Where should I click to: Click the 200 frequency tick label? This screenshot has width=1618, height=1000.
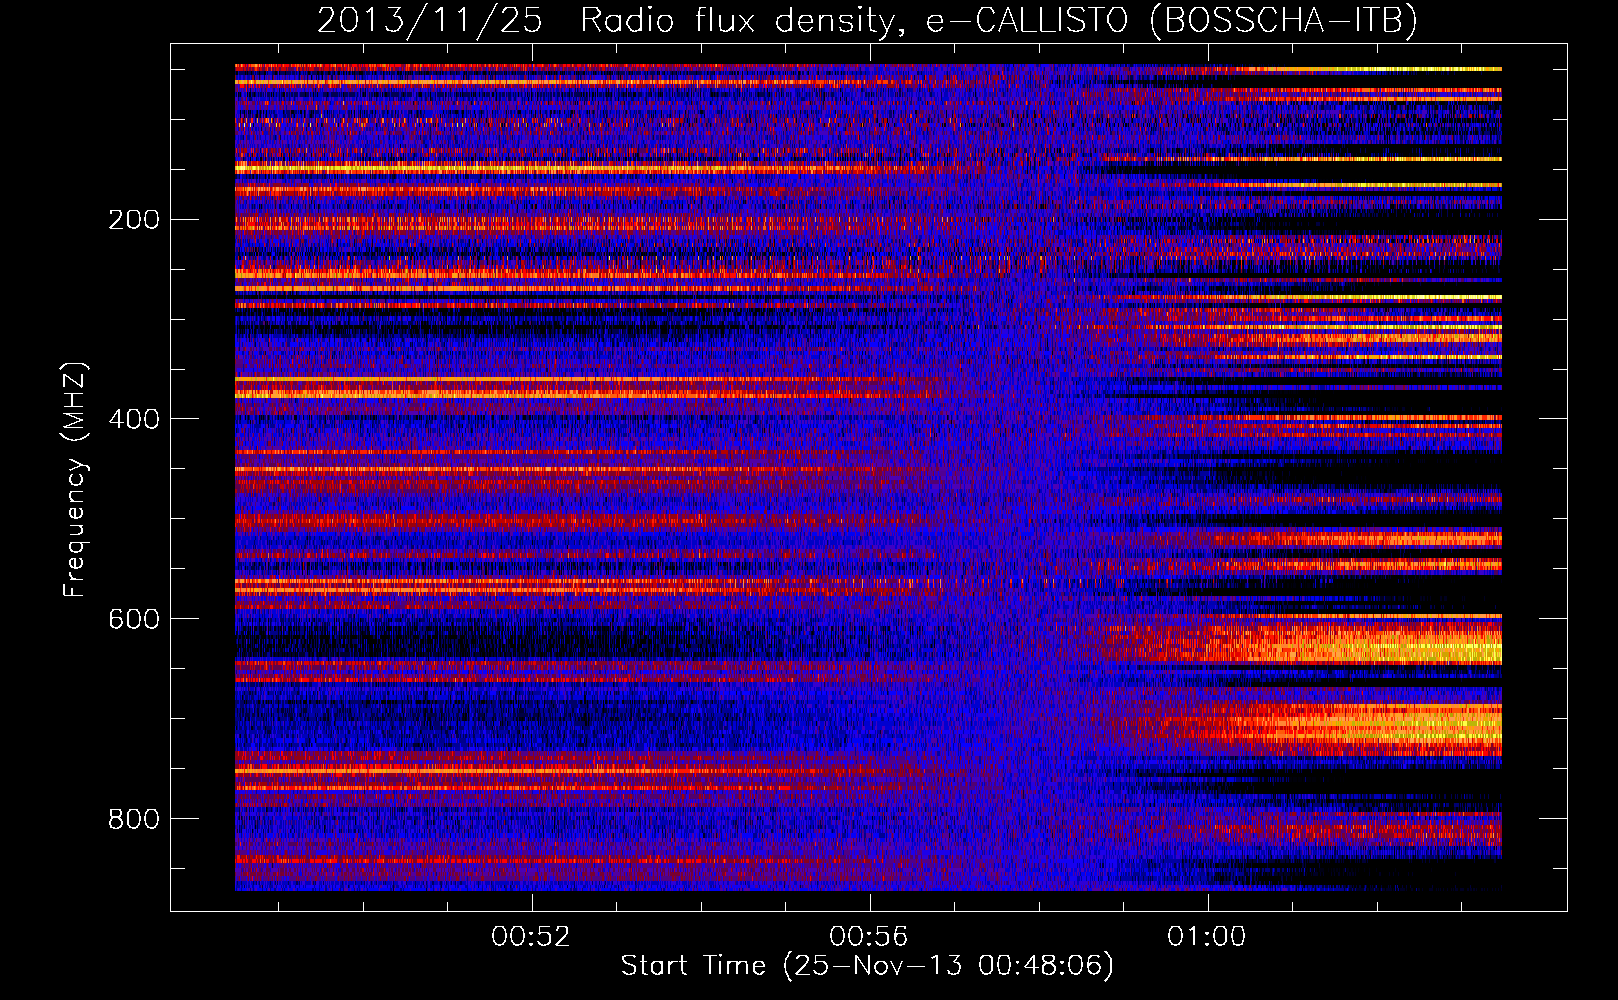tap(134, 220)
